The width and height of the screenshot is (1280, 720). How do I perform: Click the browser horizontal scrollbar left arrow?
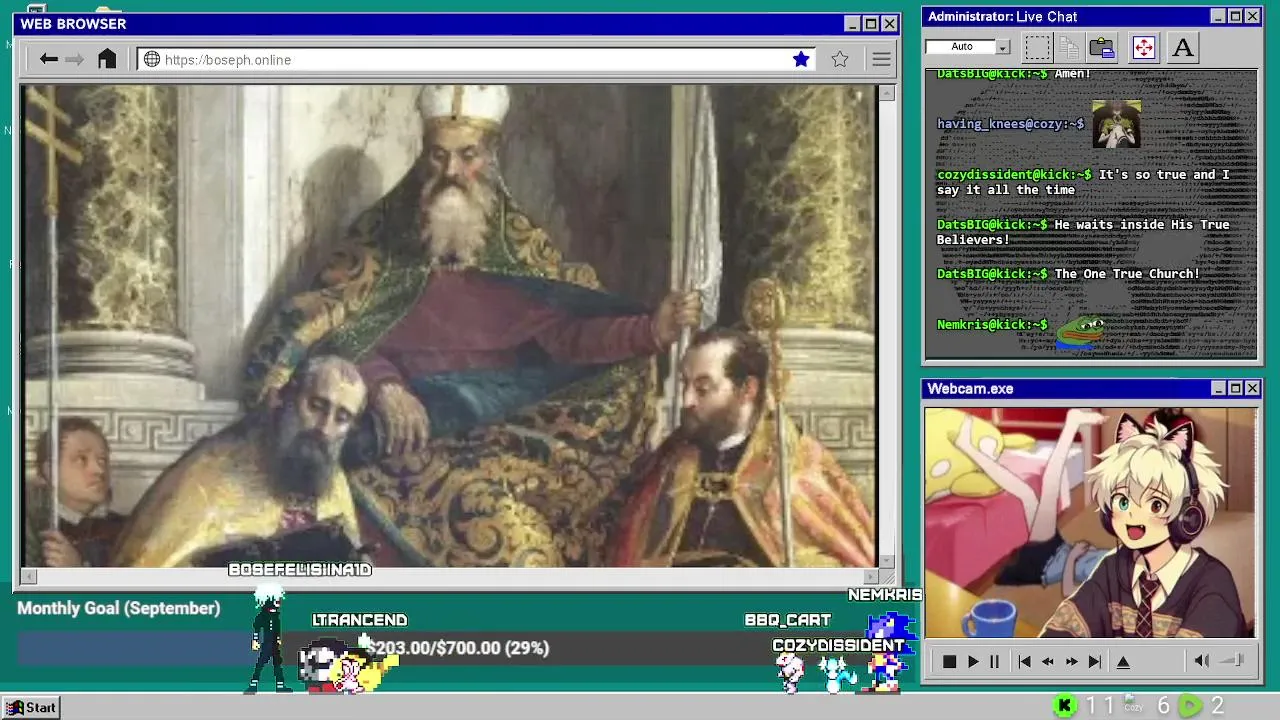pos(28,576)
